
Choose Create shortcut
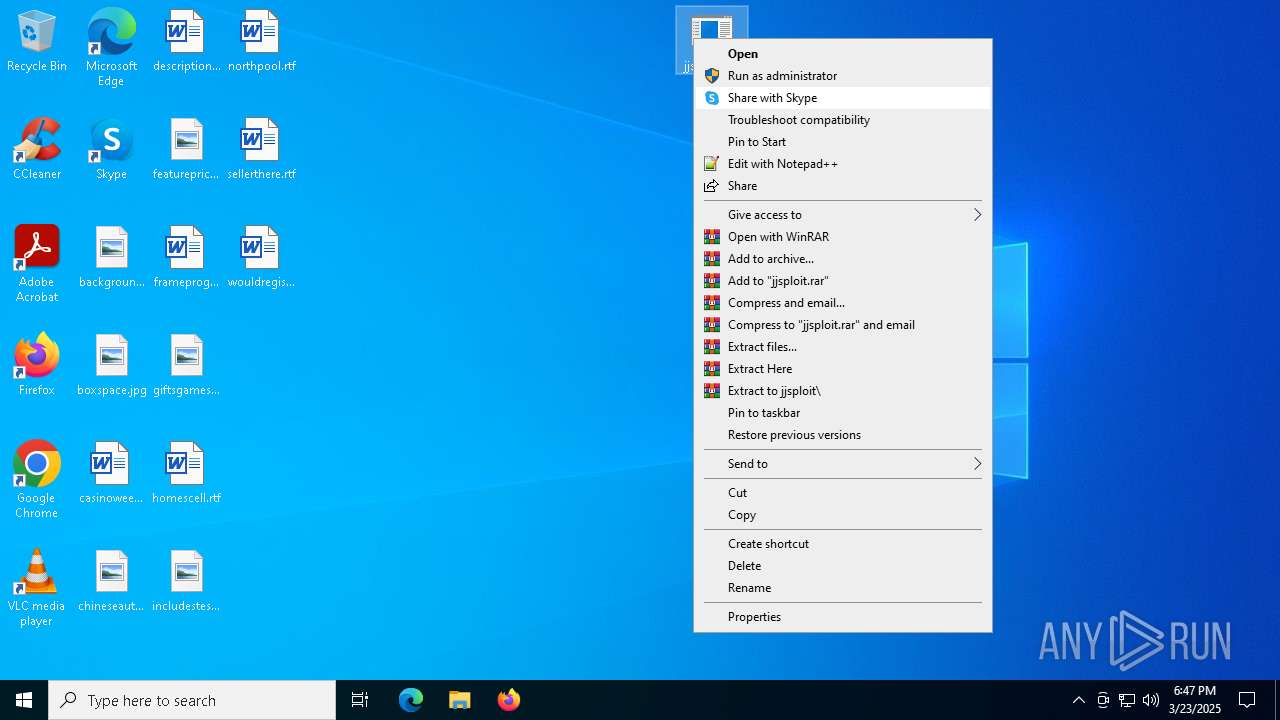tap(843, 544)
